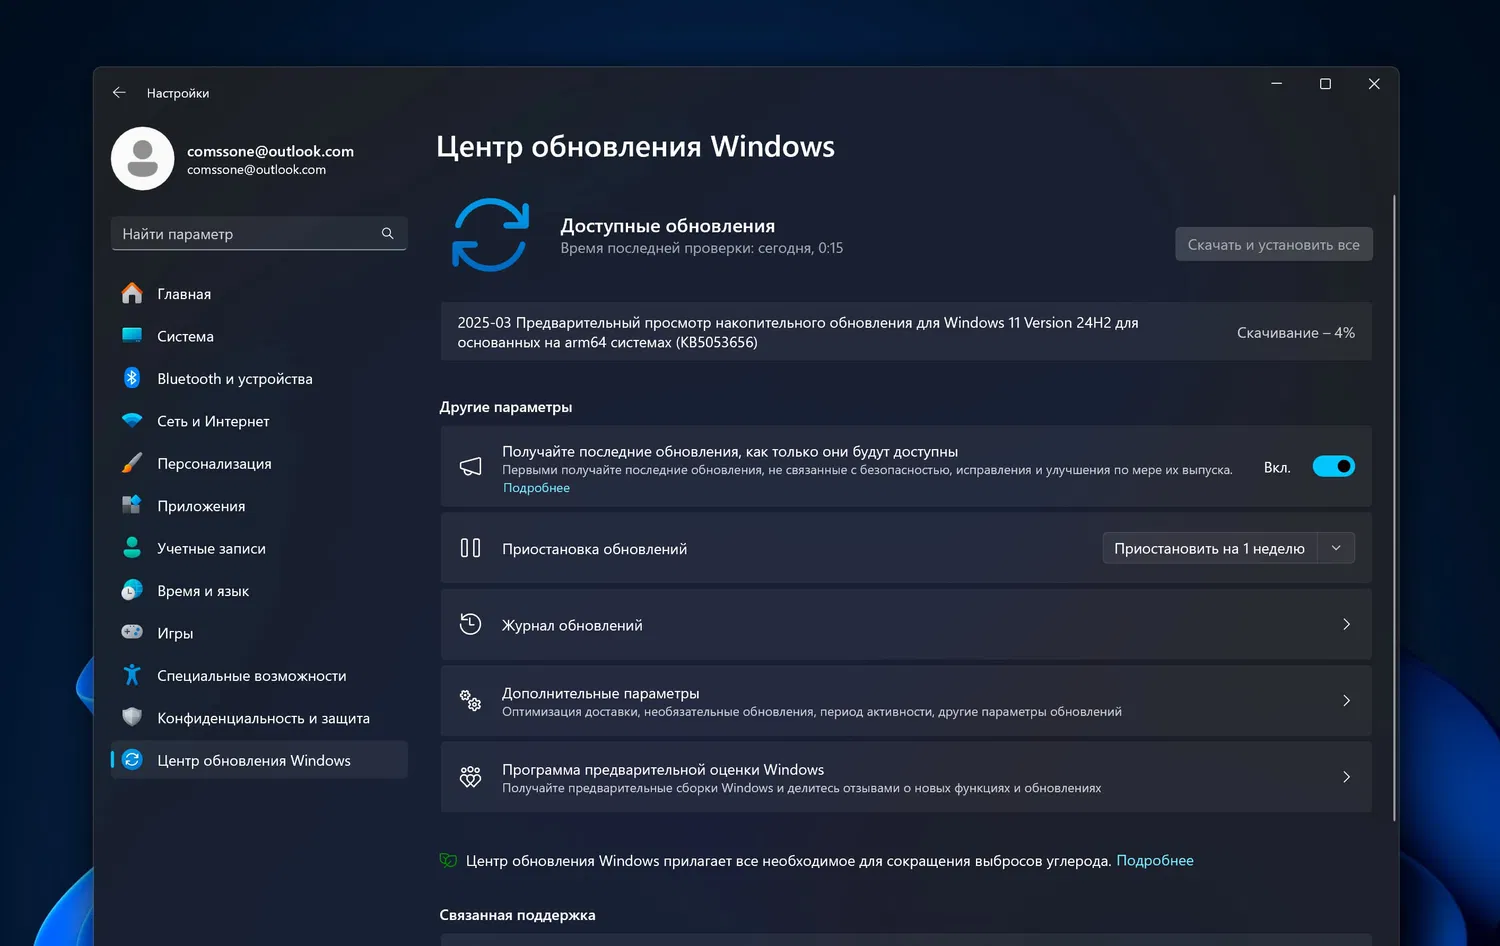Screen dimensions: 1500x946
Task: Navigate to Приложения section
Action: point(259,505)
